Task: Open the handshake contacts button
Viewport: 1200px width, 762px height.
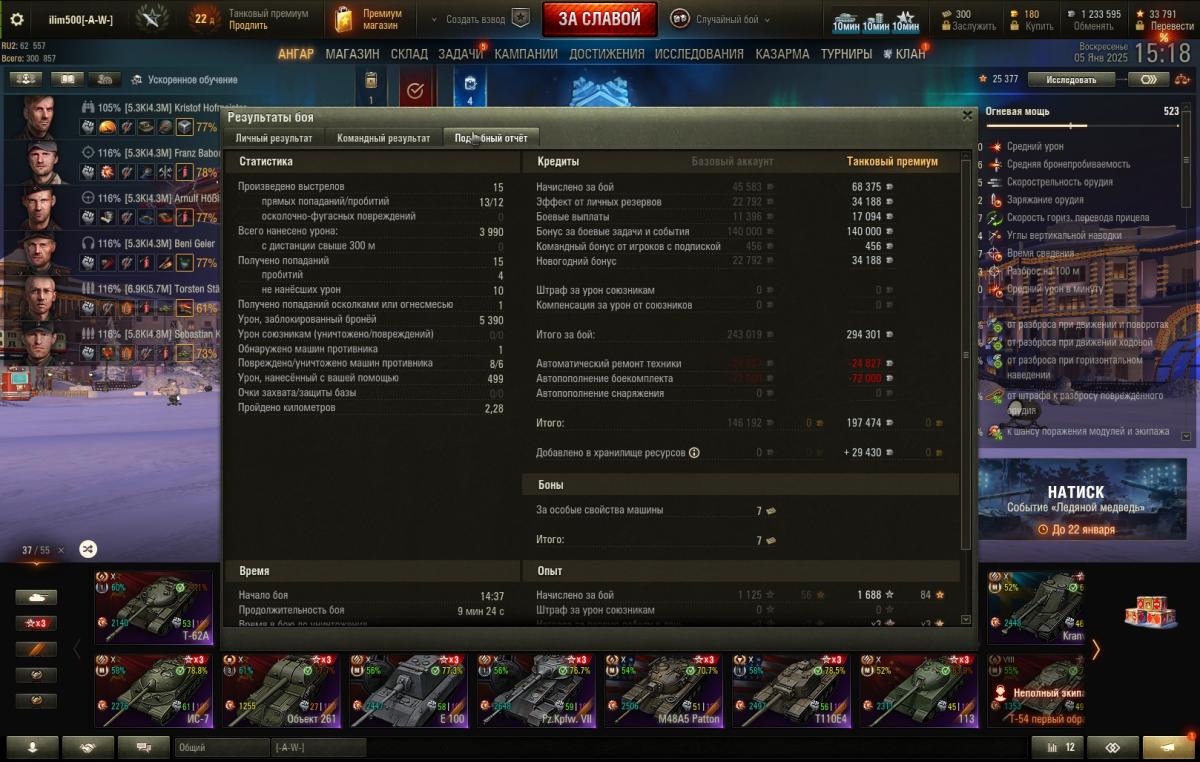Action: pyautogui.click(x=88, y=747)
